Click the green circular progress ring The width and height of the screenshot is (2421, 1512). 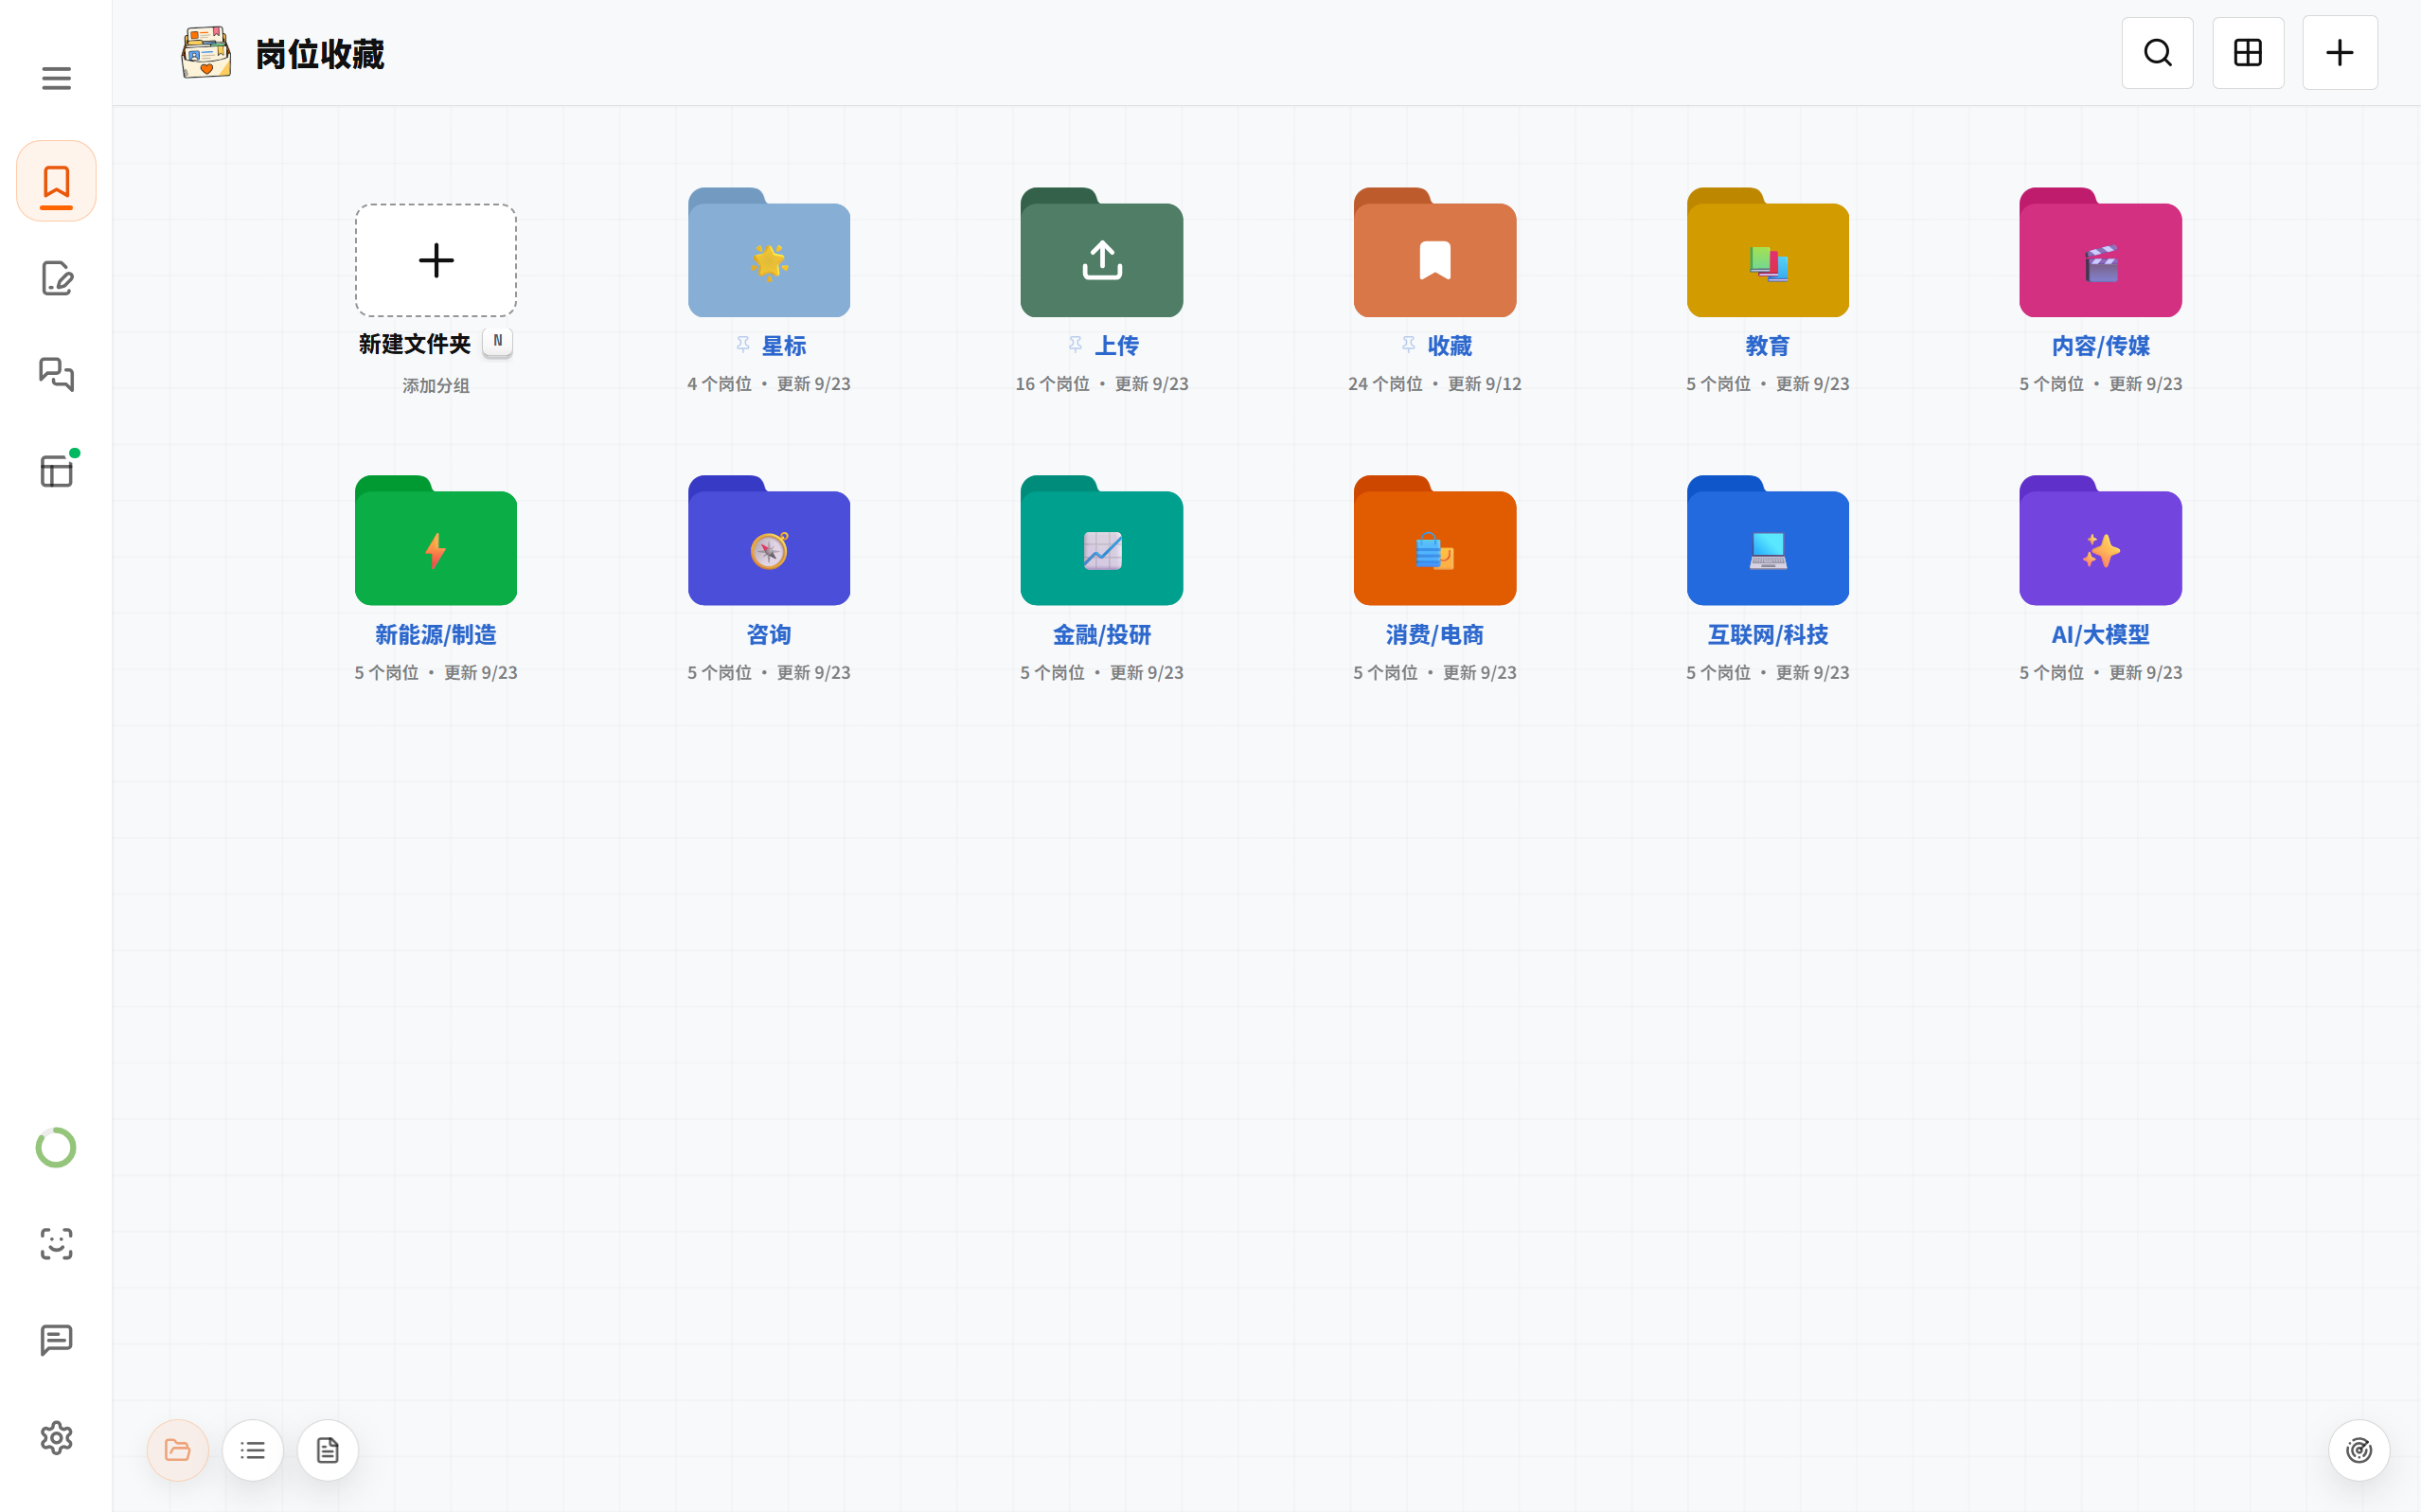[56, 1147]
